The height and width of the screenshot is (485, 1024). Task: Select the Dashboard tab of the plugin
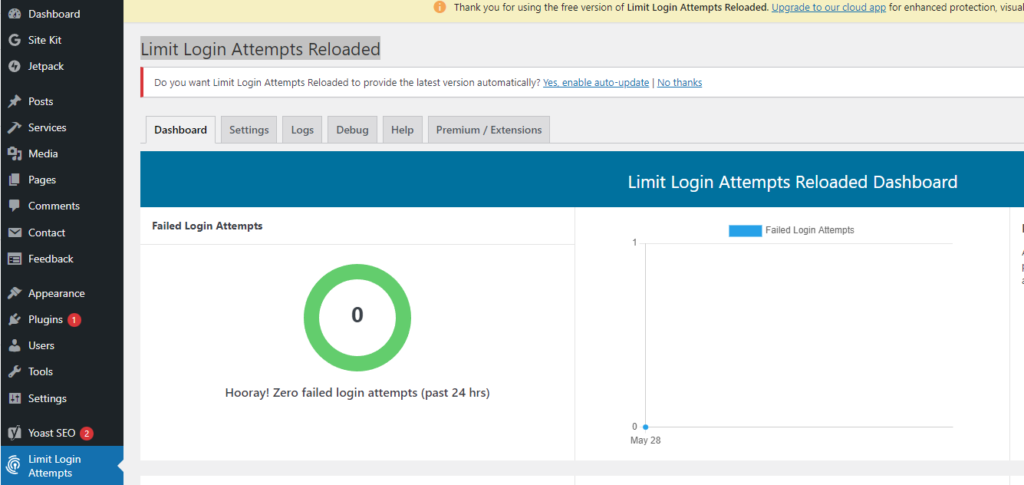click(x=180, y=130)
